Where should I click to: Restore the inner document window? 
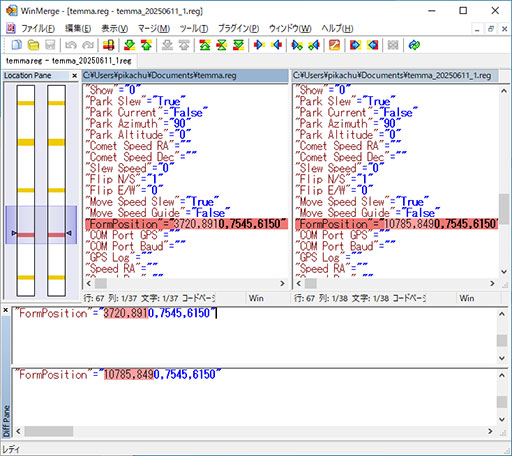(x=491, y=29)
